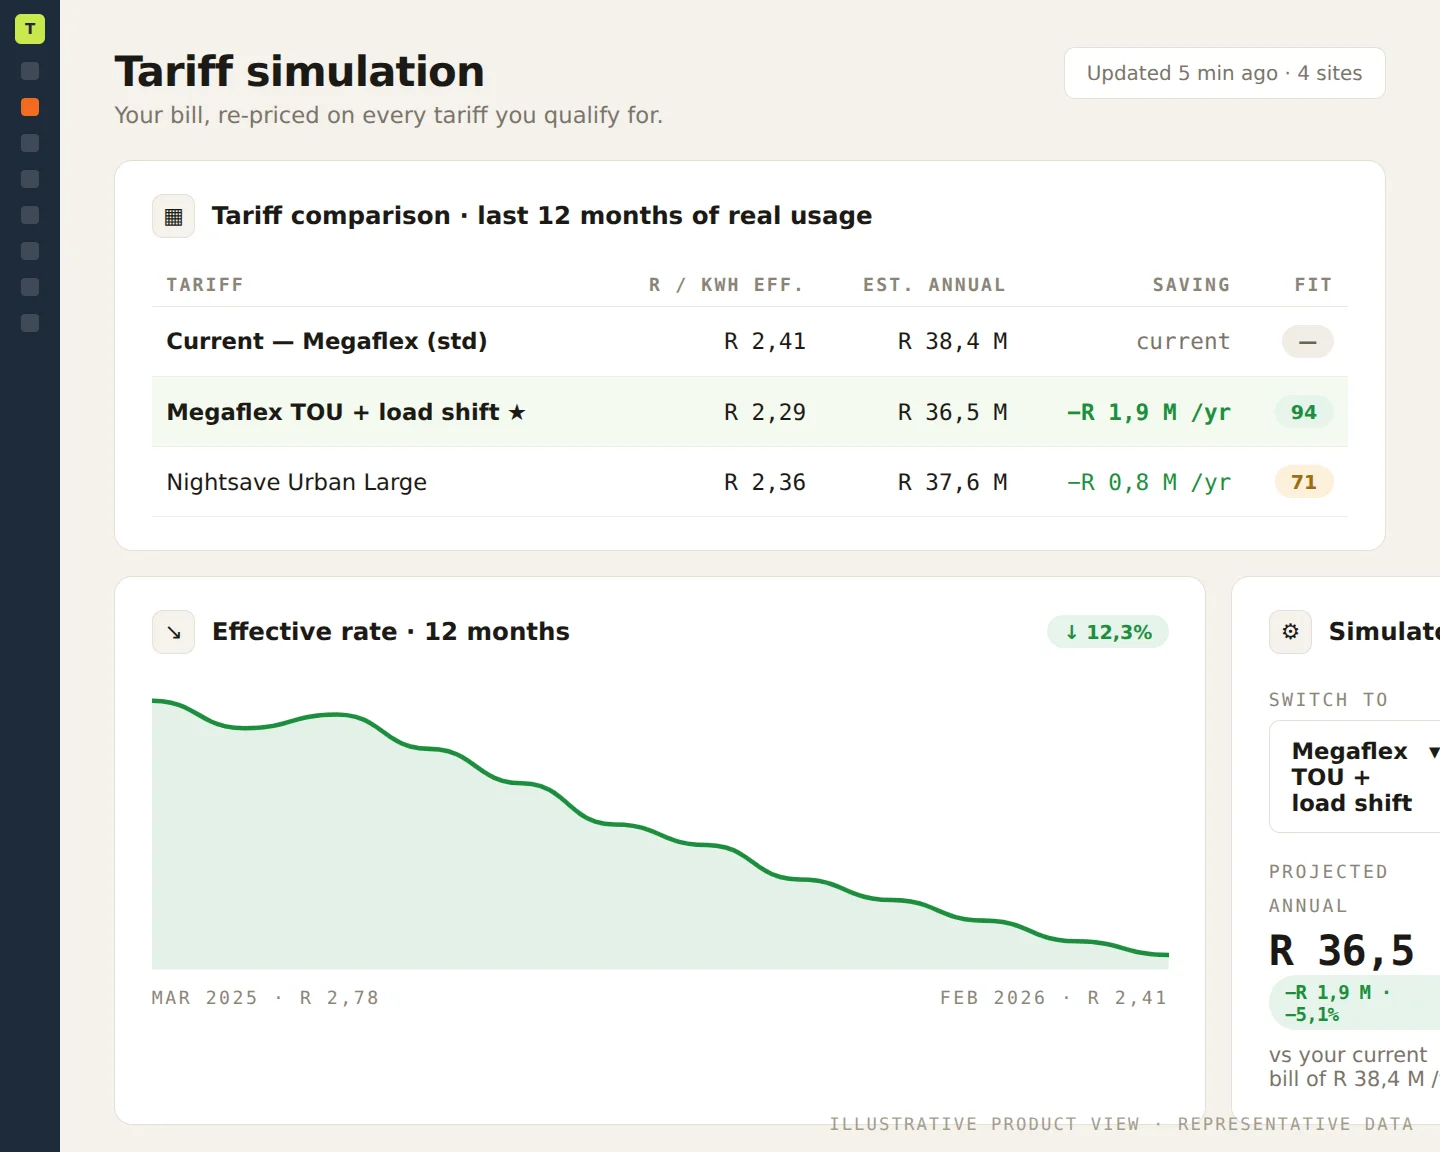Click the fit score 94 badge
1440x1152 pixels.
coord(1303,412)
